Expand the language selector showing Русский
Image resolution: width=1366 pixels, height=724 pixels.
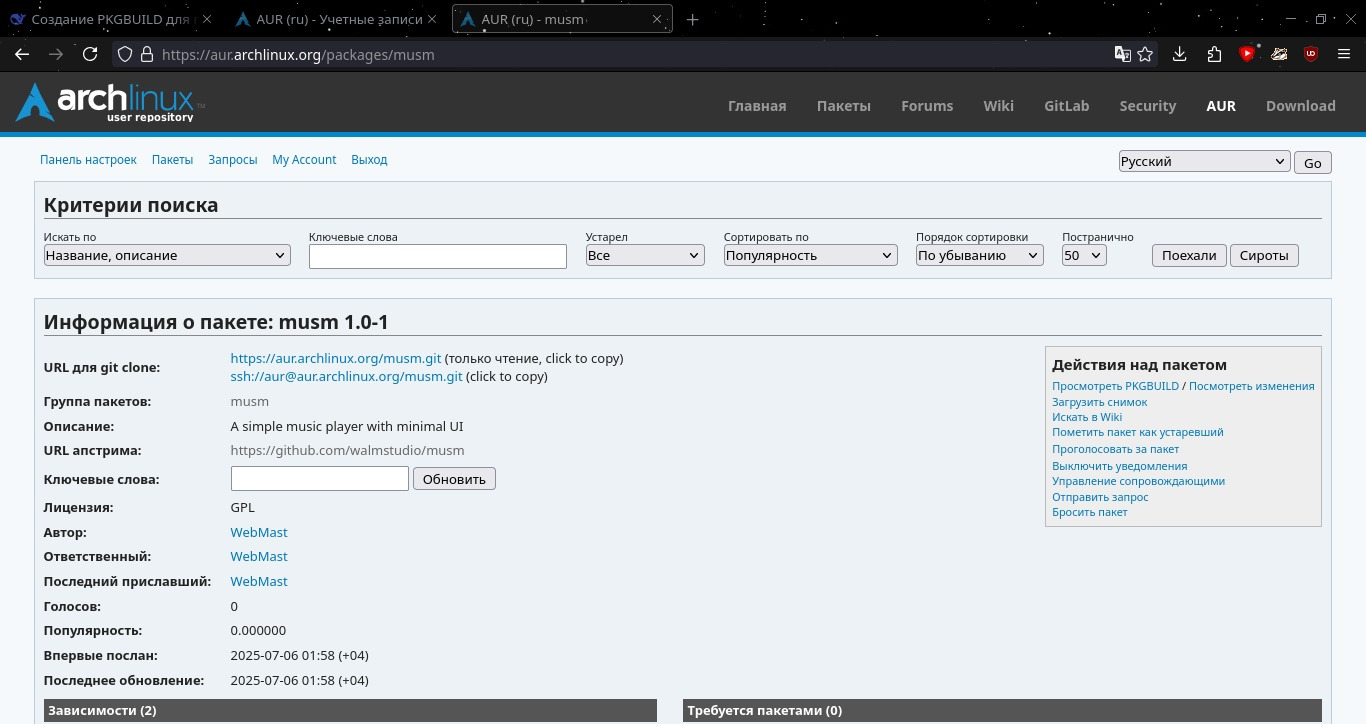1203,162
